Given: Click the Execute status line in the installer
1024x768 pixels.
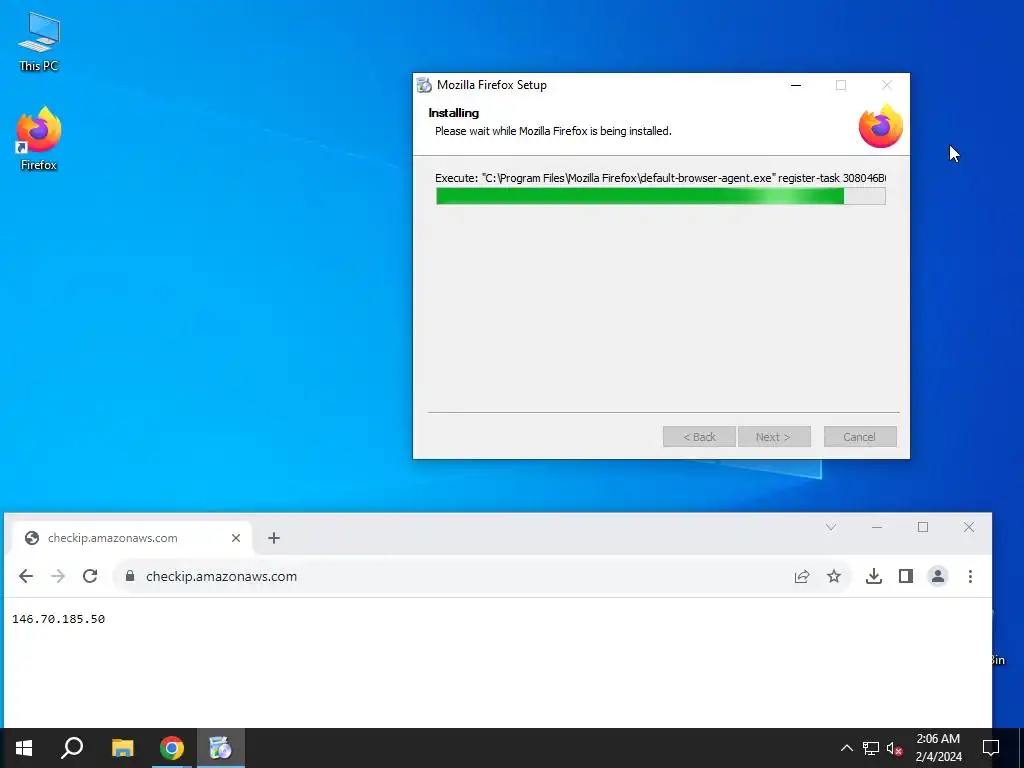Looking at the screenshot, I should pos(660,178).
